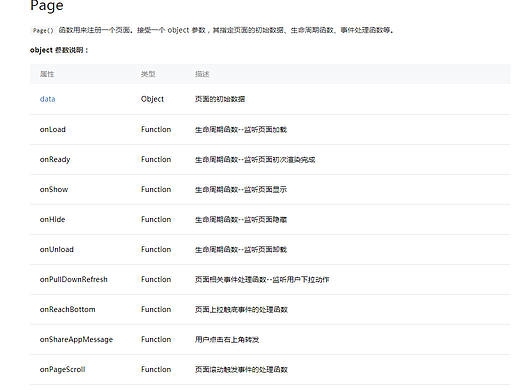This screenshot has width=520, height=390.
Task: Click the 描述 column header
Action: (x=202, y=74)
